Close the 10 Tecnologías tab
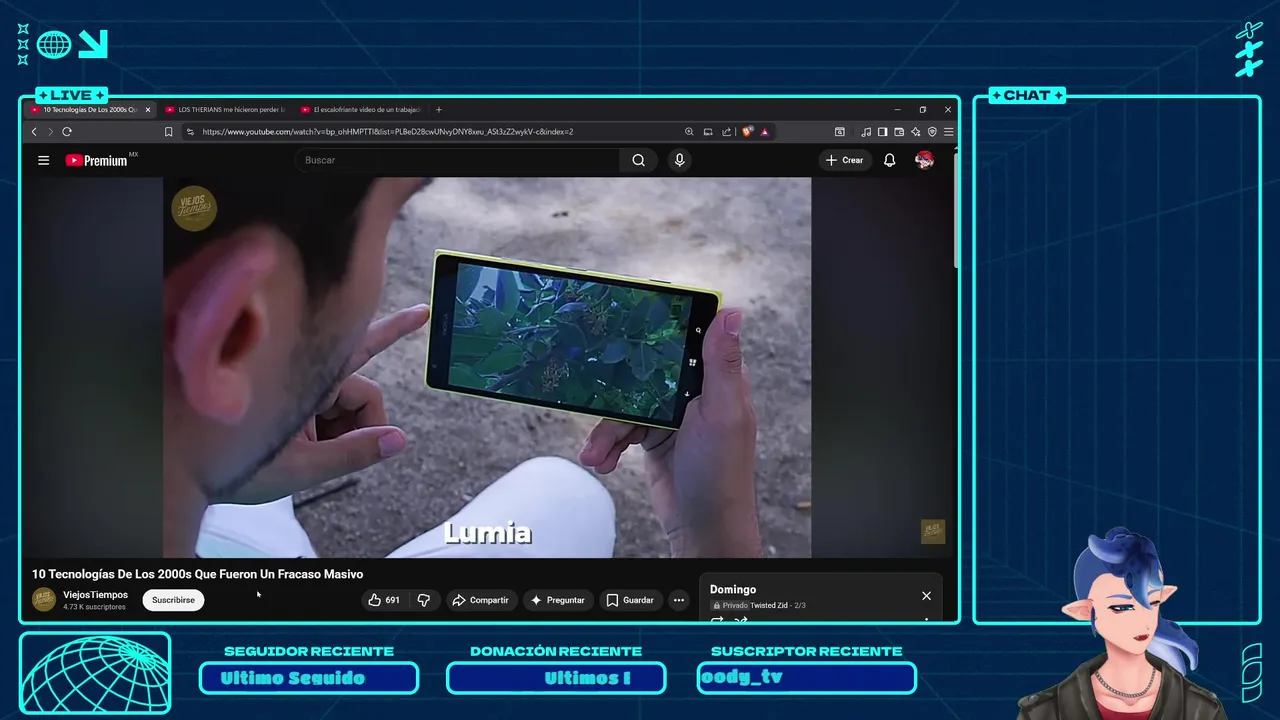 point(148,110)
